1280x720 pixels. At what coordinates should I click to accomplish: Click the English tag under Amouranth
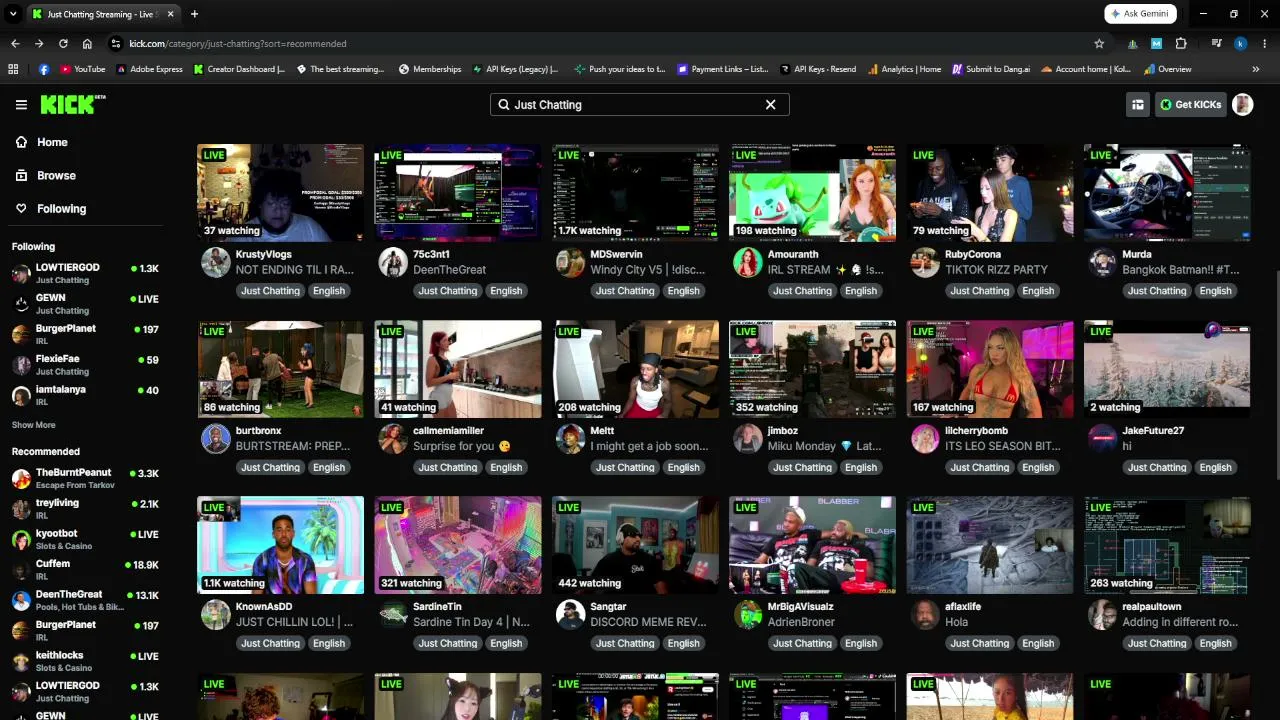[861, 291]
